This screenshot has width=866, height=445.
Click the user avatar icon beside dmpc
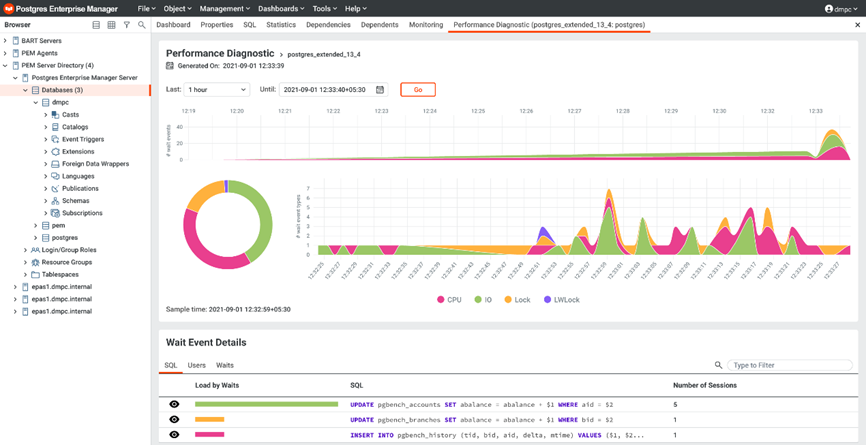point(828,9)
